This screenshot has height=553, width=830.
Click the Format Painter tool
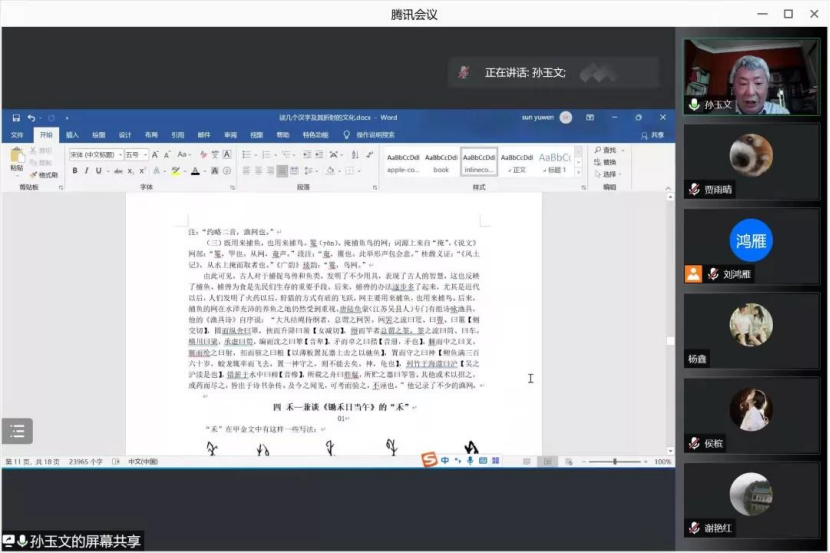(46, 174)
